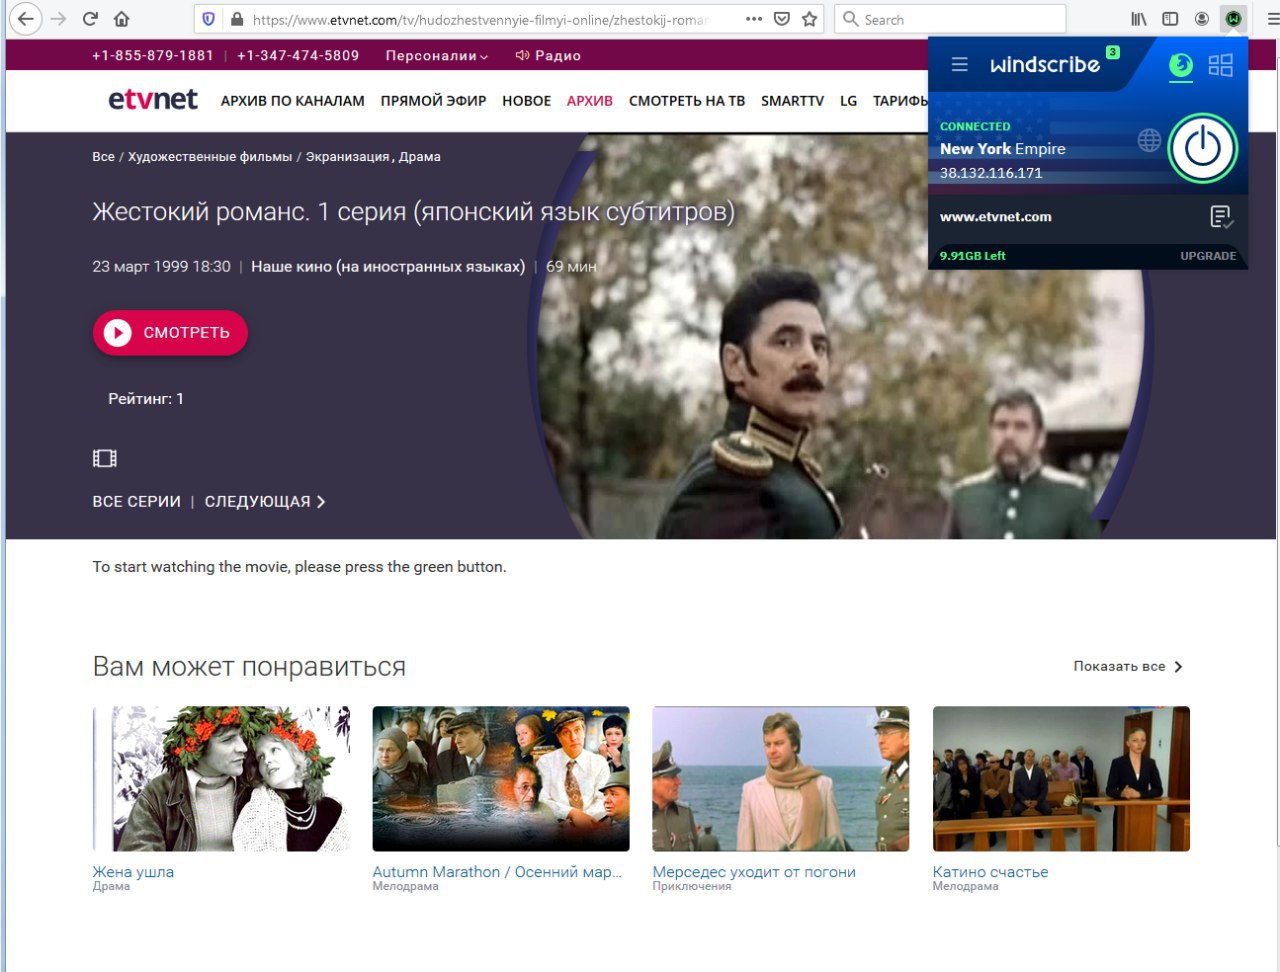Open ВСЕ СЕРИИ link

(x=137, y=502)
